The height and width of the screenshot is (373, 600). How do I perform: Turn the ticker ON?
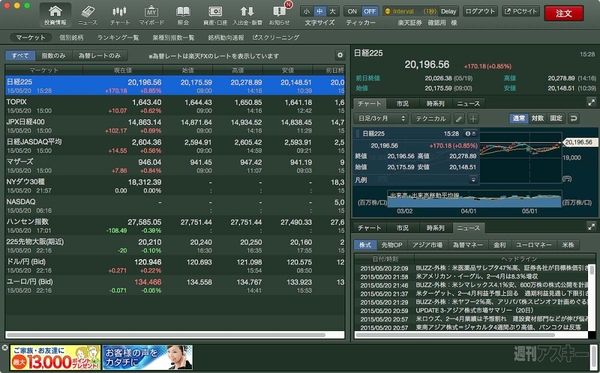(x=352, y=11)
